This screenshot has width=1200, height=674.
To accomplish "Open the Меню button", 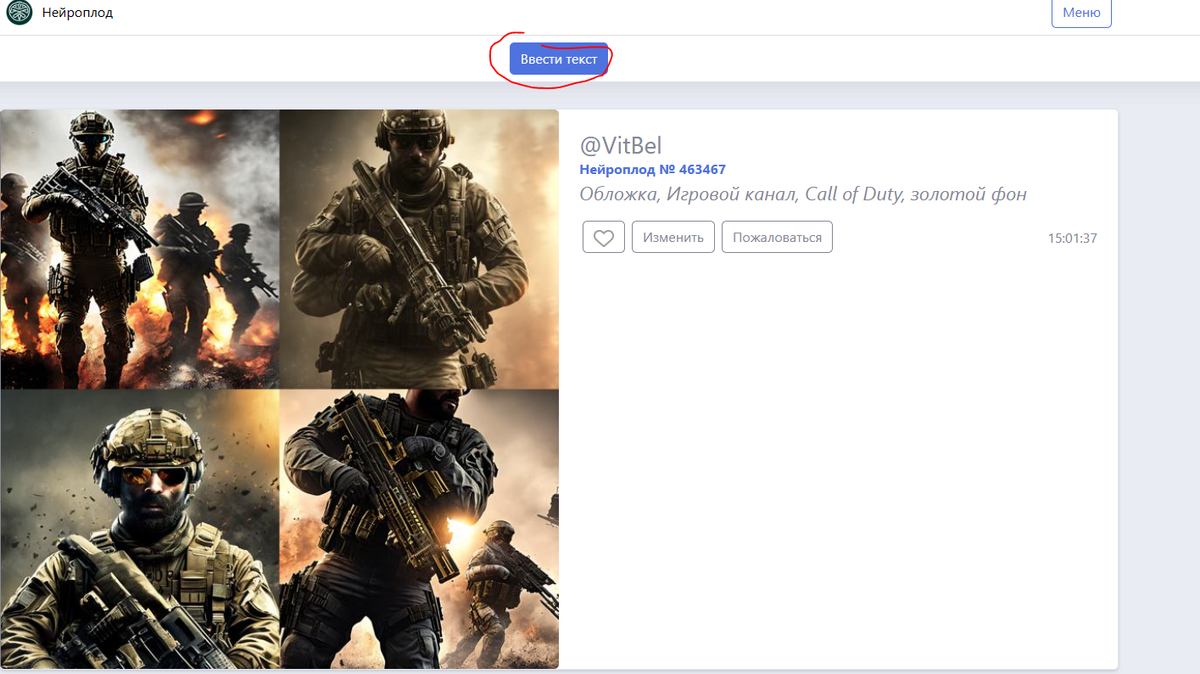I will (1081, 13).
